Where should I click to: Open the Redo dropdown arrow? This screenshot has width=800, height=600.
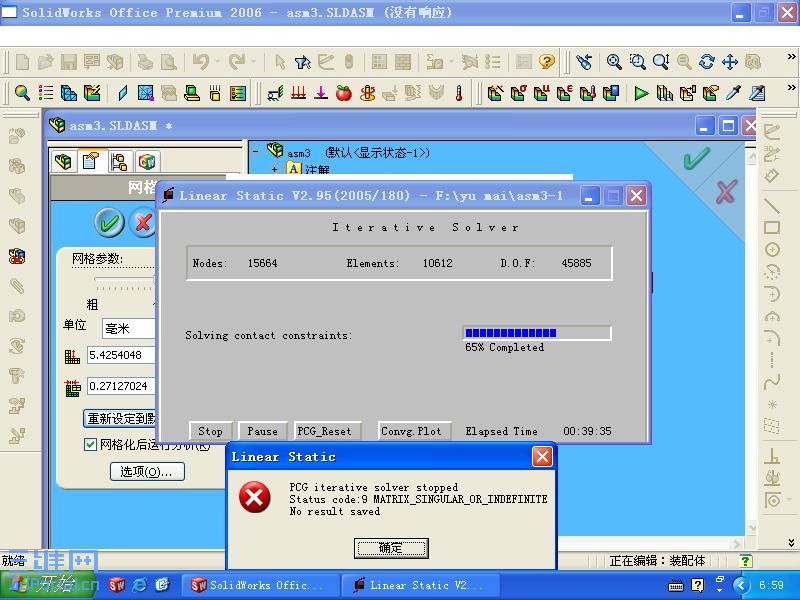[x=254, y=62]
